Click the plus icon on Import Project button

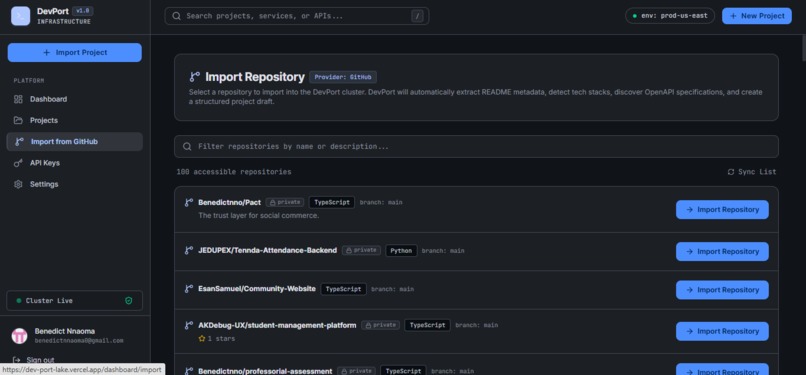click(47, 52)
